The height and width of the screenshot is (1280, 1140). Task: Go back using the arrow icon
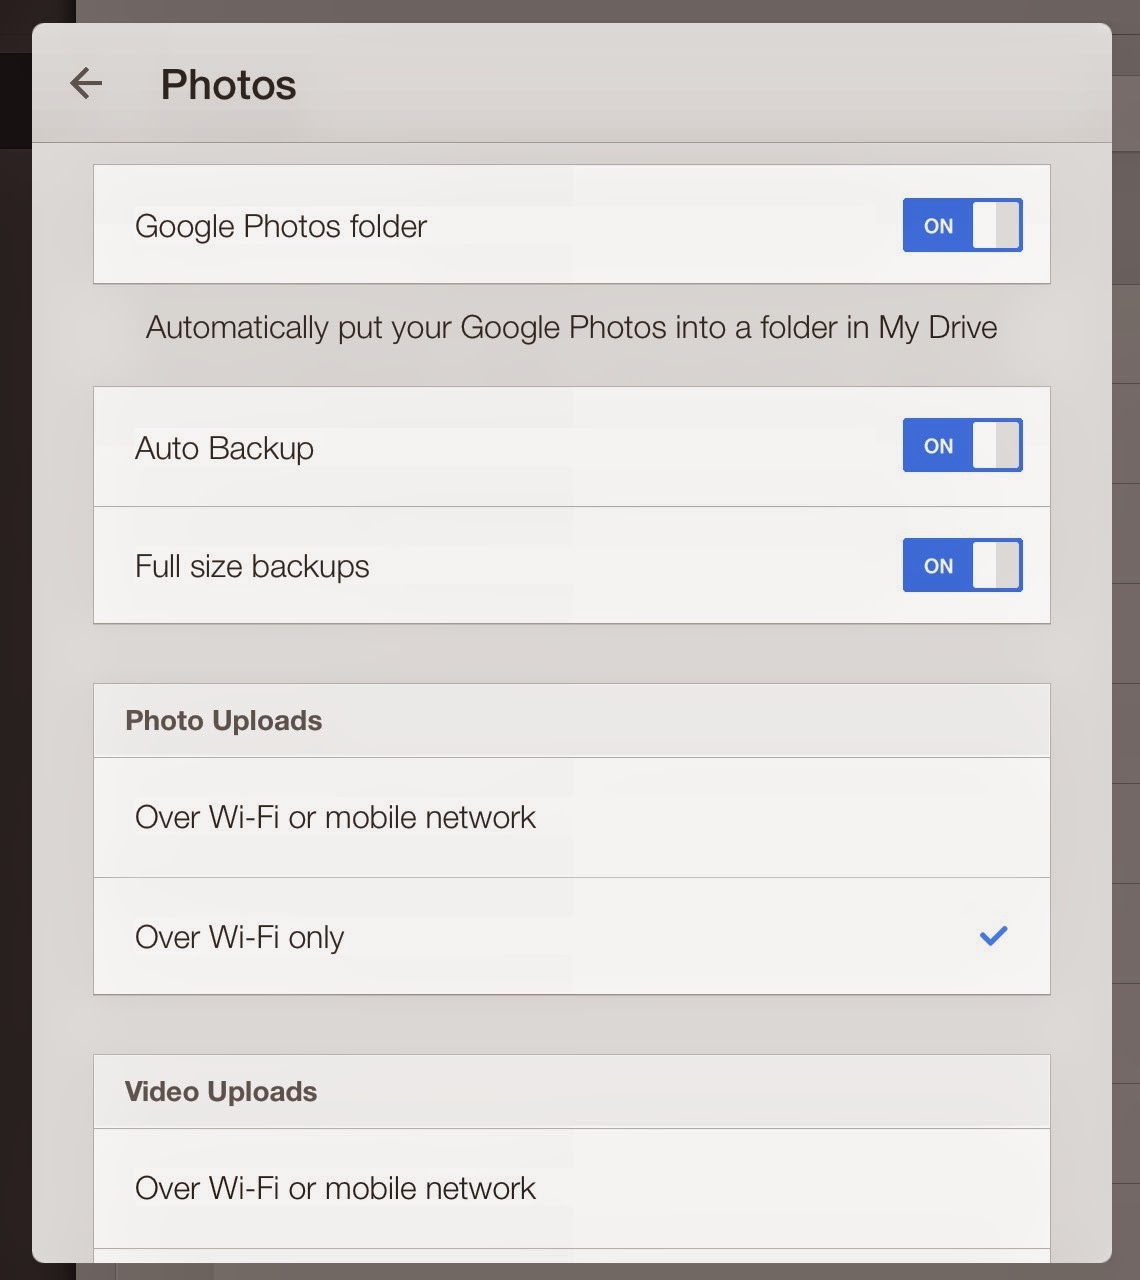point(86,83)
